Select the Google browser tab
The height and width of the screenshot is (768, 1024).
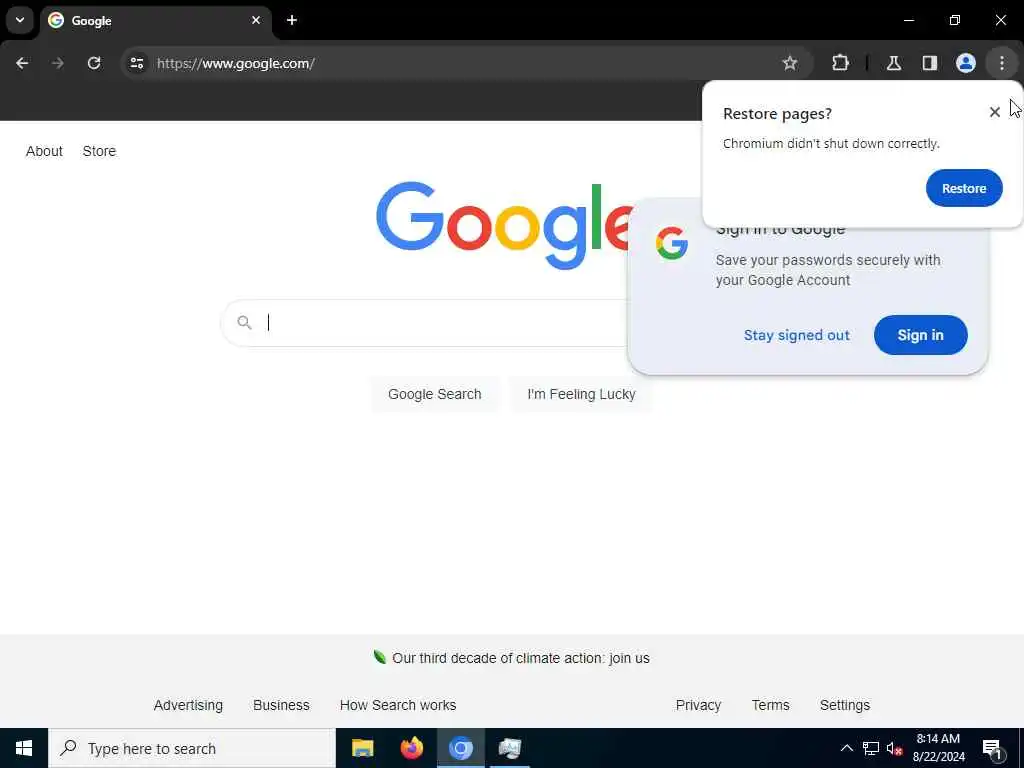155,21
